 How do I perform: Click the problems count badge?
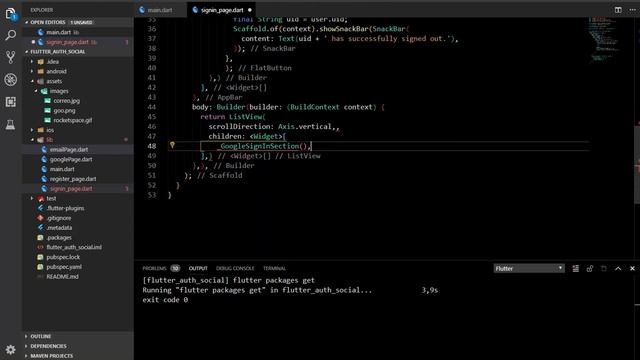175,268
